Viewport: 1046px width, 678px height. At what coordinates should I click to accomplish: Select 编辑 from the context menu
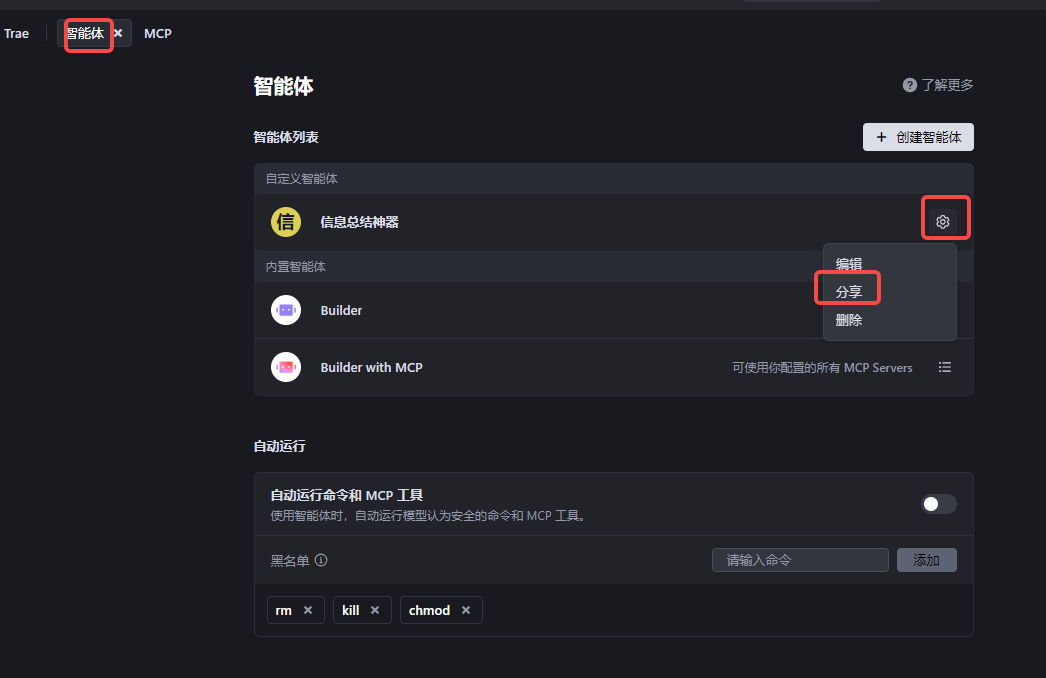[x=849, y=264]
